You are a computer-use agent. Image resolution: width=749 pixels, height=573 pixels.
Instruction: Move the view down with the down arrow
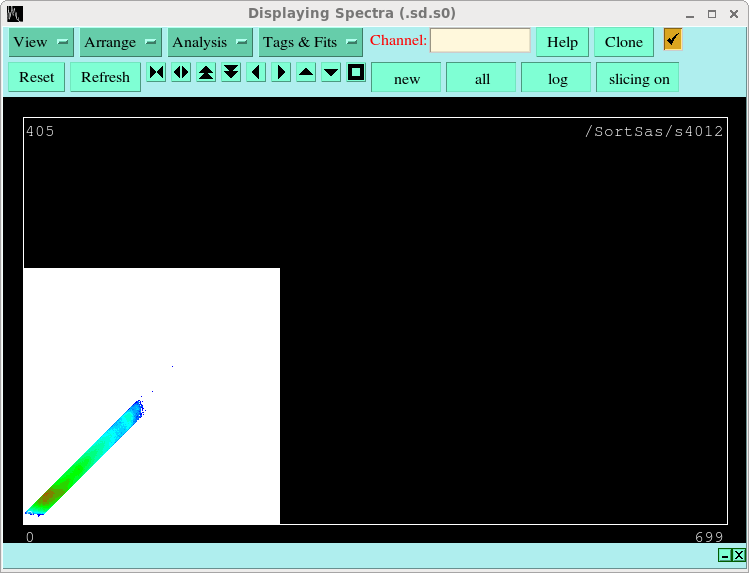pyautogui.click(x=331, y=73)
